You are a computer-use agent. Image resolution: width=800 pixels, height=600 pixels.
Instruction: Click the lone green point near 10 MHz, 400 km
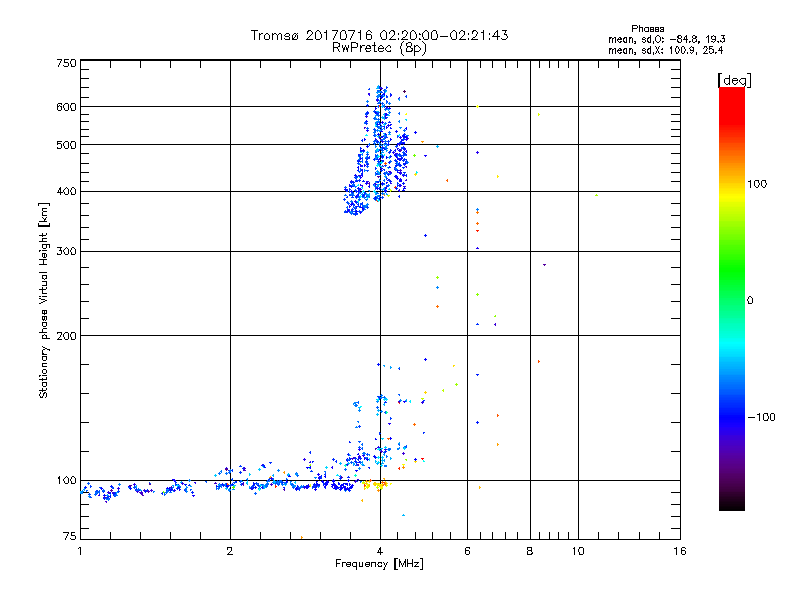(x=596, y=195)
